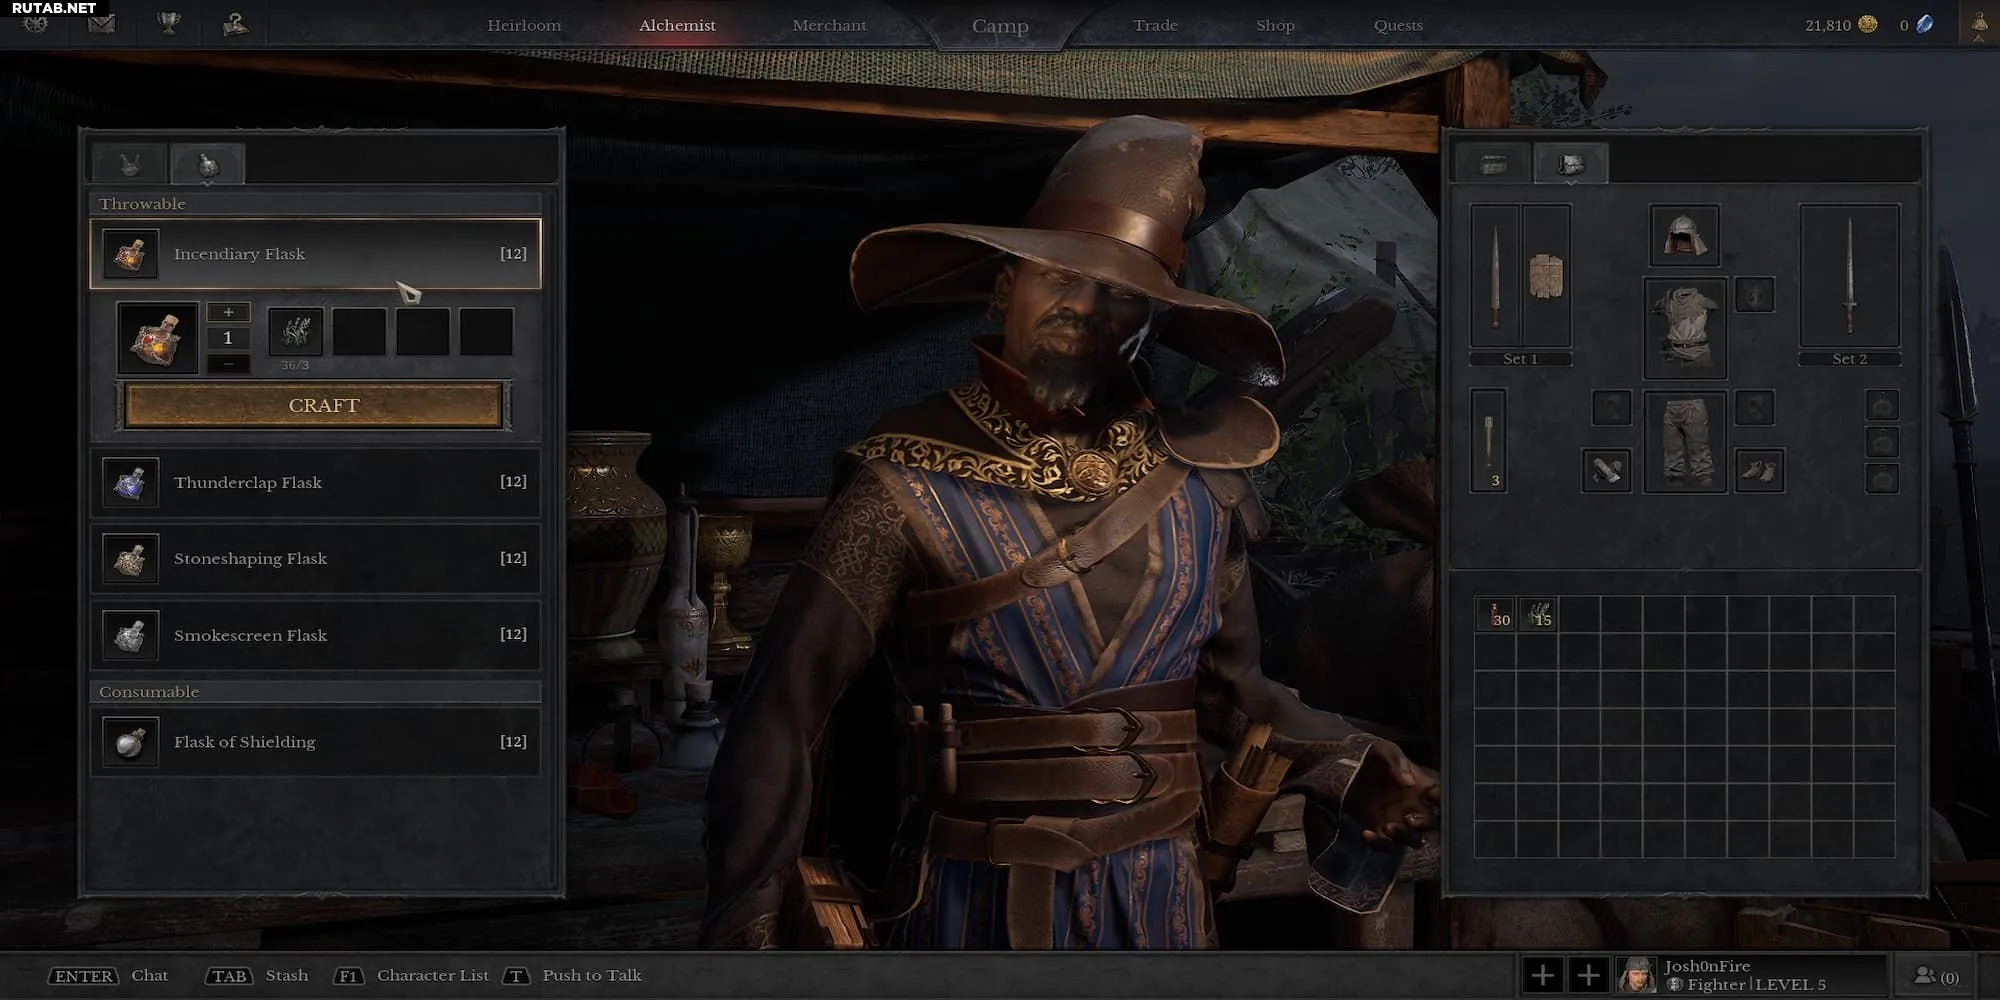The width and height of the screenshot is (2000, 1000).
Task: Click the Chat shortcut label
Action: tap(150, 975)
